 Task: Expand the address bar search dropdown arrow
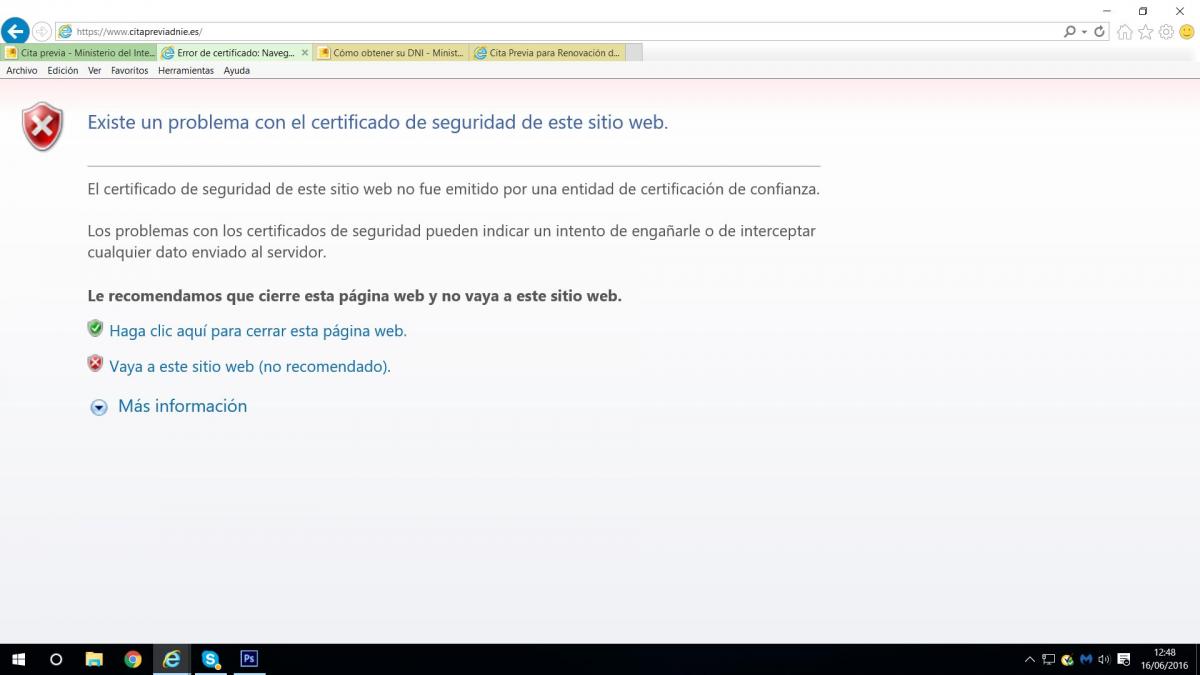tap(1084, 32)
